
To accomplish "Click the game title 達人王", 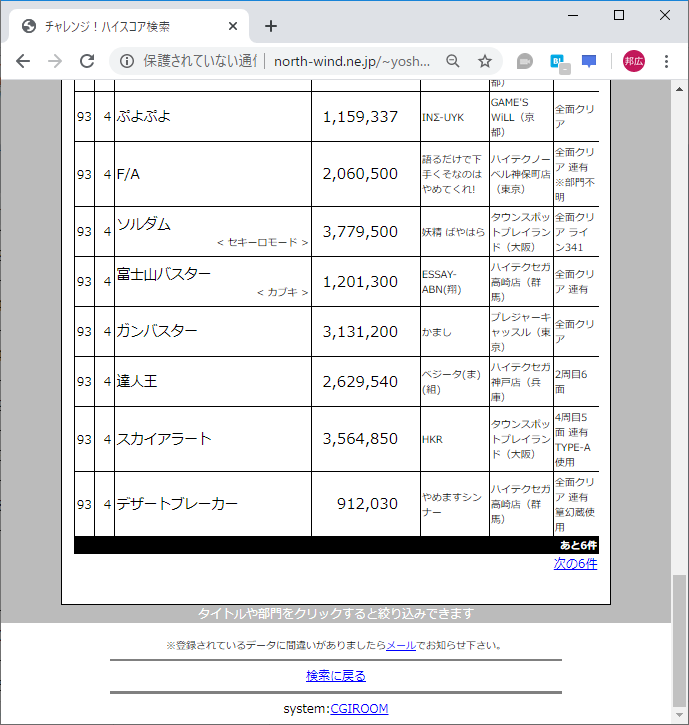I will click(137, 381).
